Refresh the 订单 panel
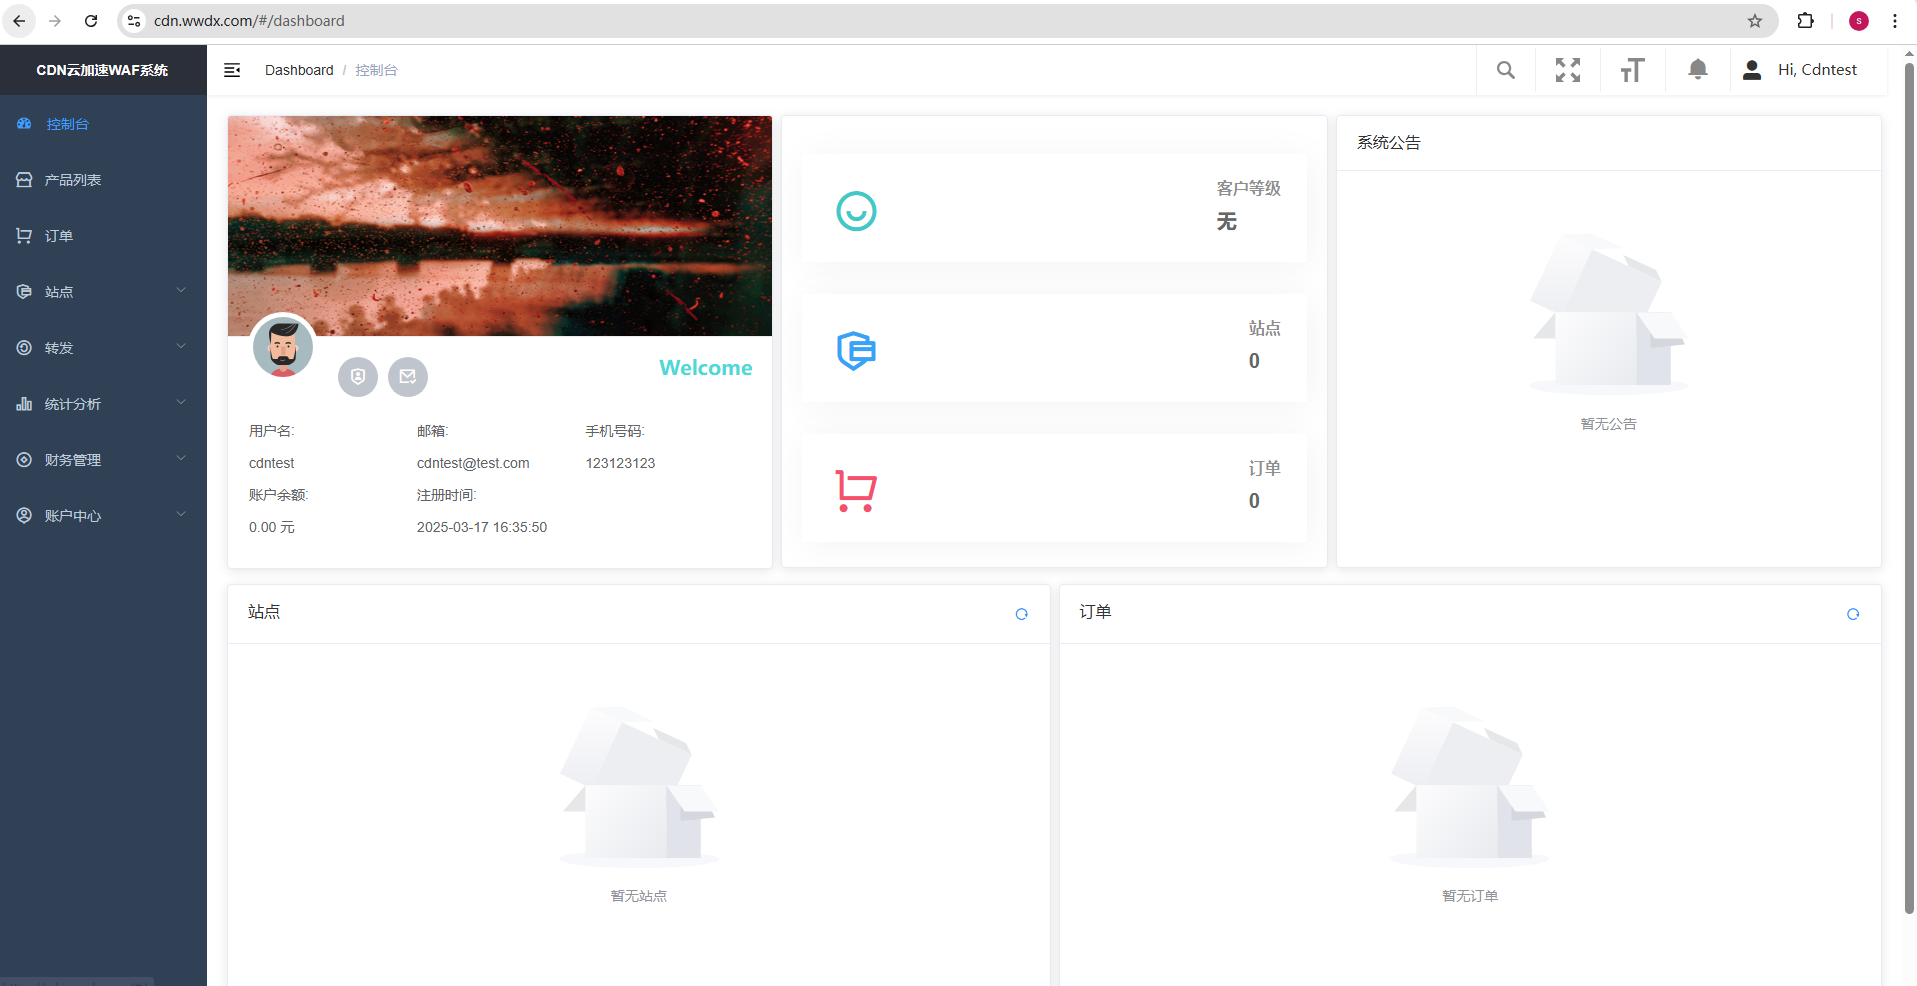The image size is (1917, 986). [1852, 614]
